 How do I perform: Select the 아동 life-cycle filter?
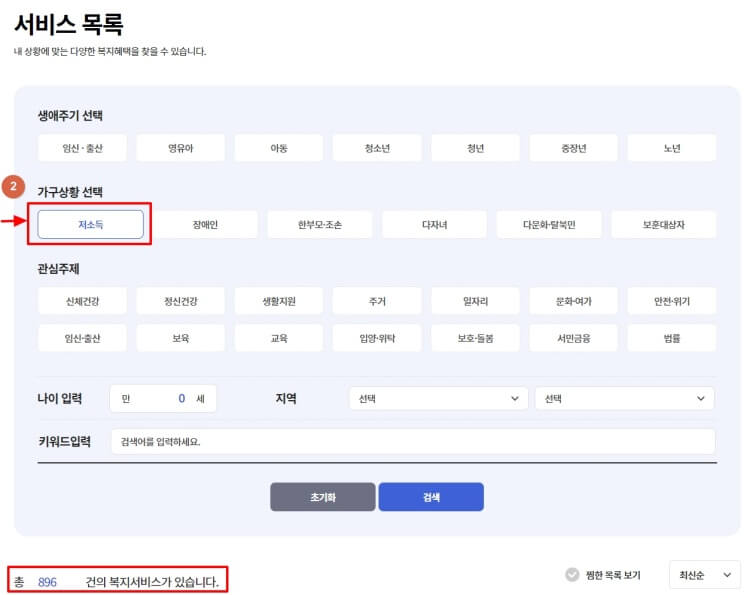pos(279,148)
